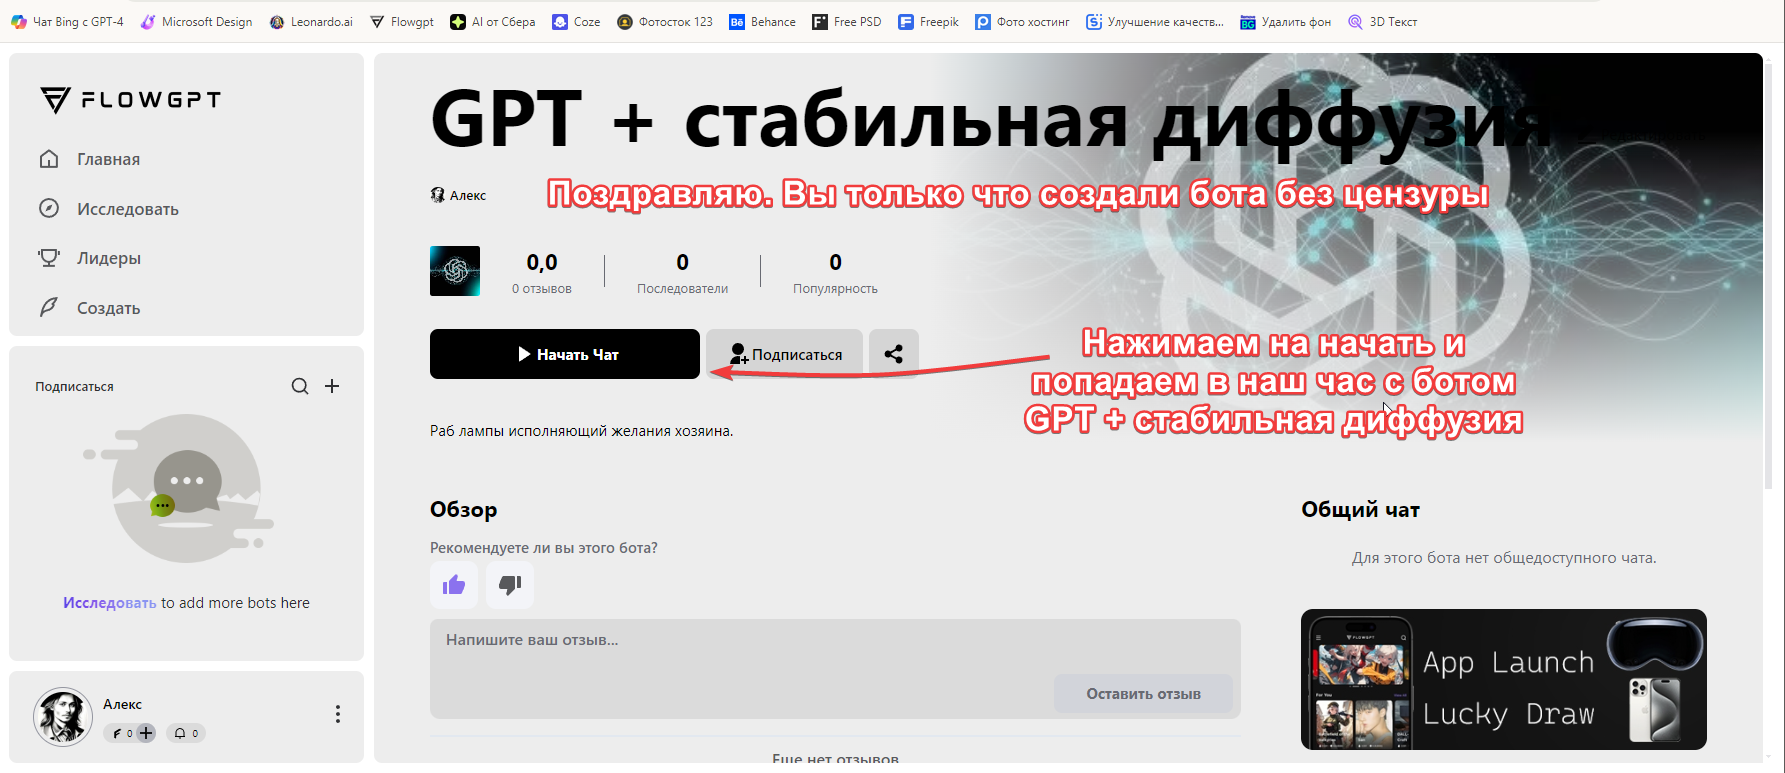Open Главная in the sidebar
This screenshot has width=1785, height=773.
(x=108, y=159)
